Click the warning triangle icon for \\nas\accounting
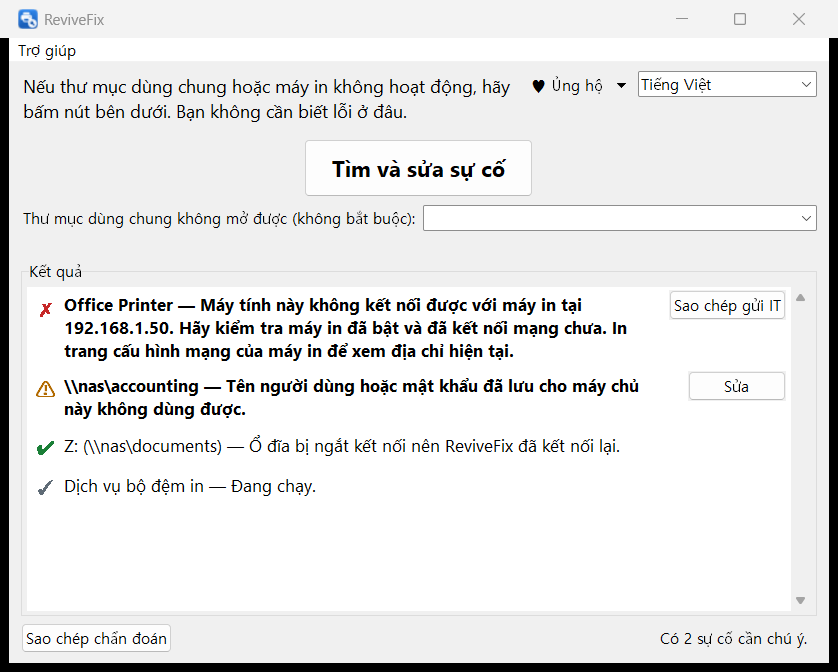 click(45, 389)
